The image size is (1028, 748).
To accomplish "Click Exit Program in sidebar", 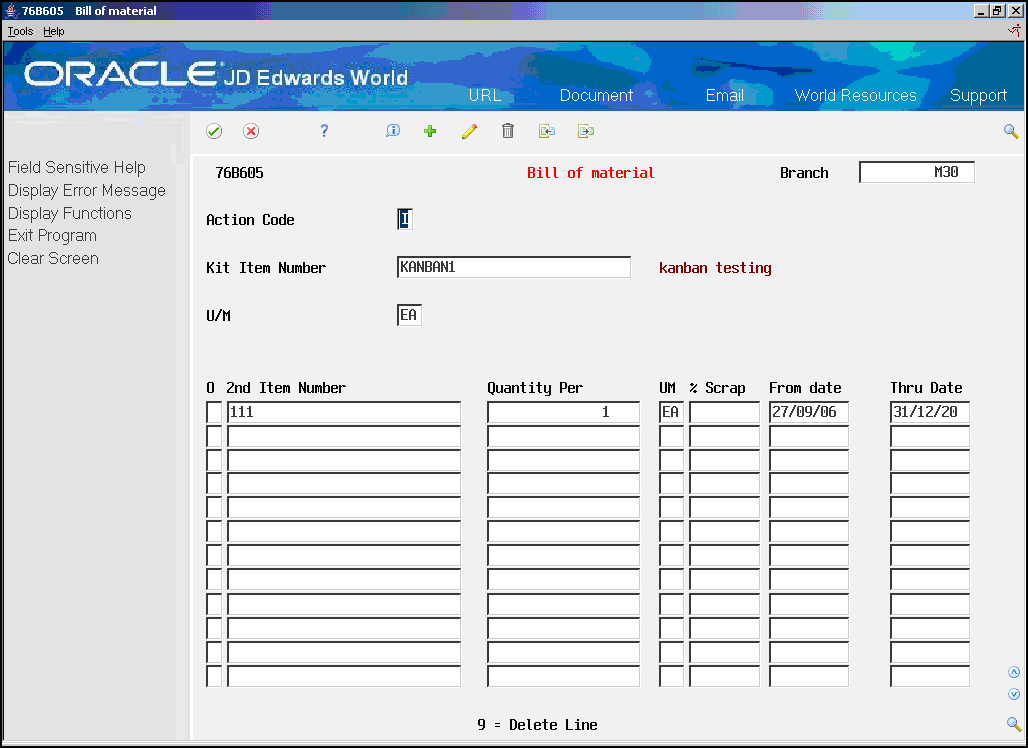I will coord(52,236).
